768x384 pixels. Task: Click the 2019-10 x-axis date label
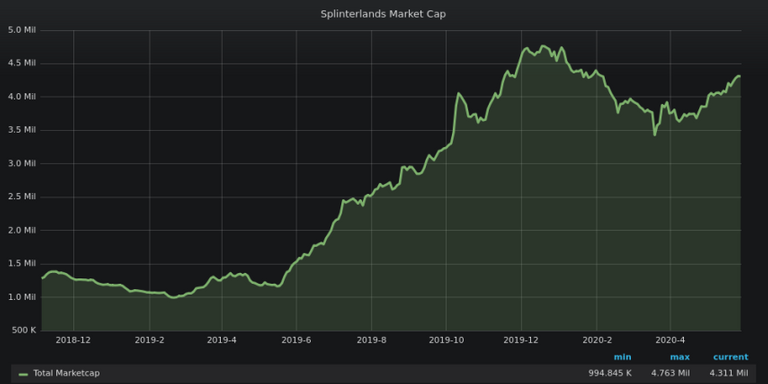[x=446, y=340]
